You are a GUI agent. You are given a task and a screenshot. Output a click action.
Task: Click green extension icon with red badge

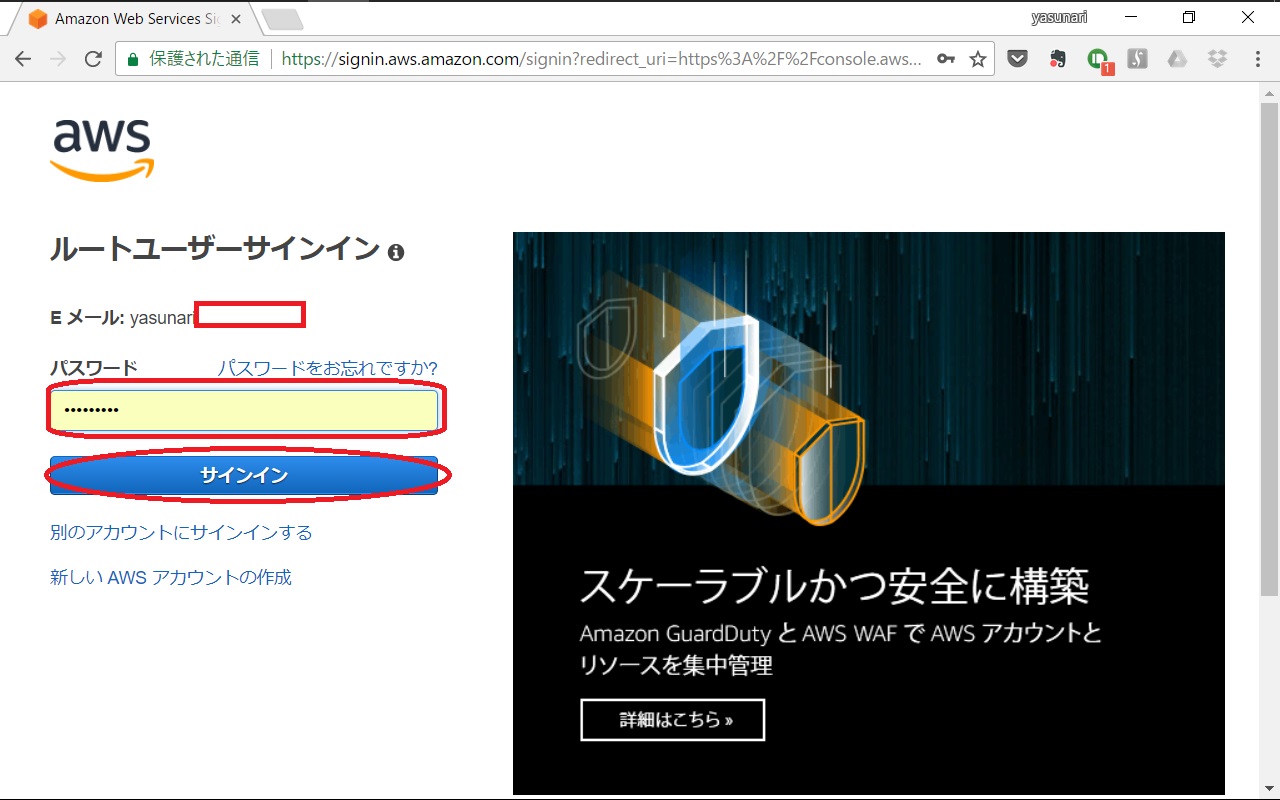point(1099,60)
